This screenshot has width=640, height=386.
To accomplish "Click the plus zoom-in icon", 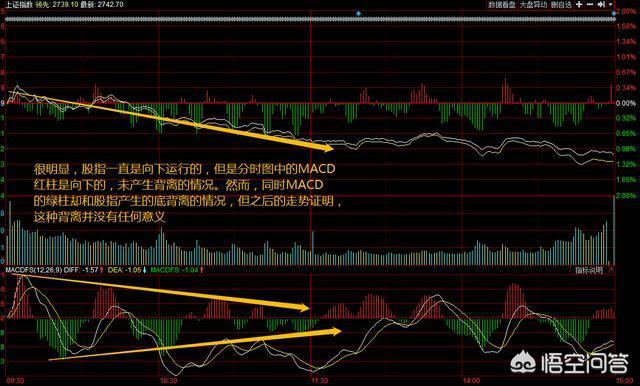I will click(579, 5).
